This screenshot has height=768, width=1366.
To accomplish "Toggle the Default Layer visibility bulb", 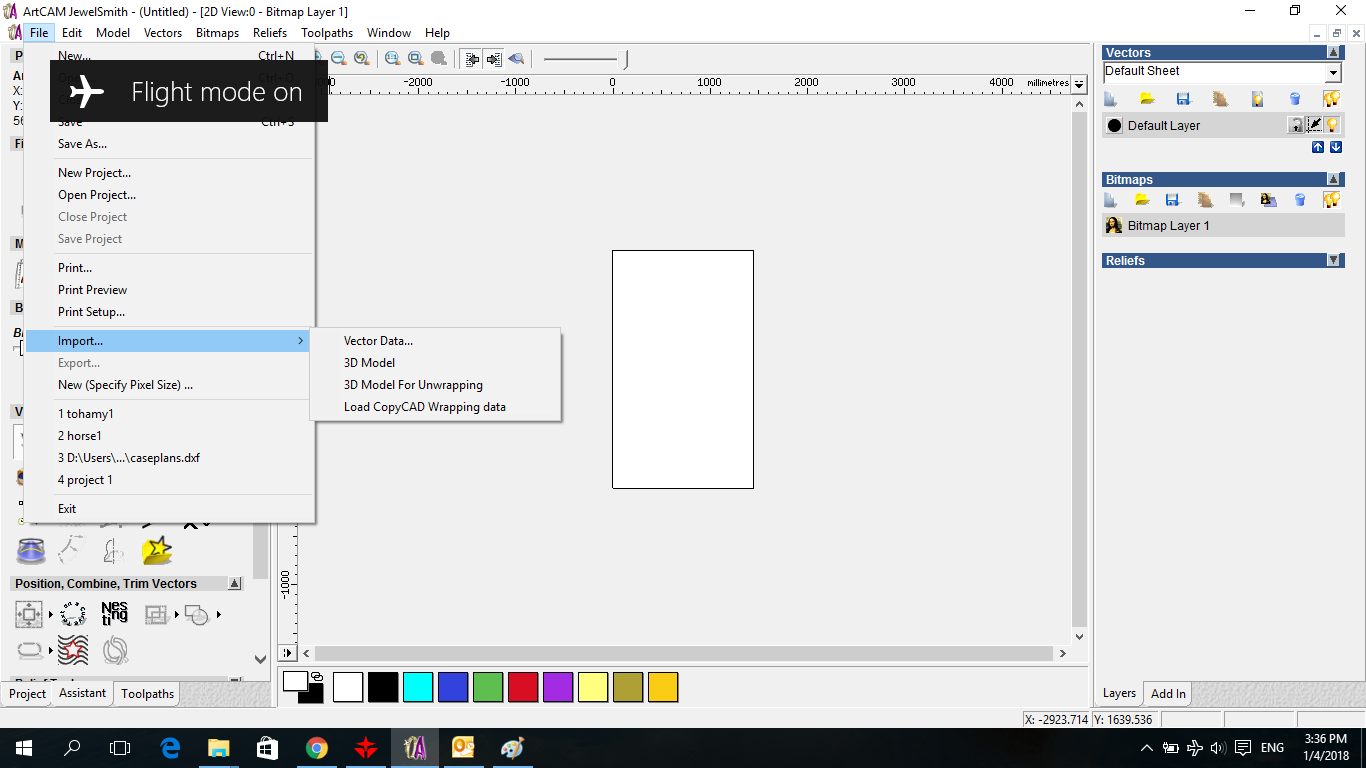I will [1333, 125].
